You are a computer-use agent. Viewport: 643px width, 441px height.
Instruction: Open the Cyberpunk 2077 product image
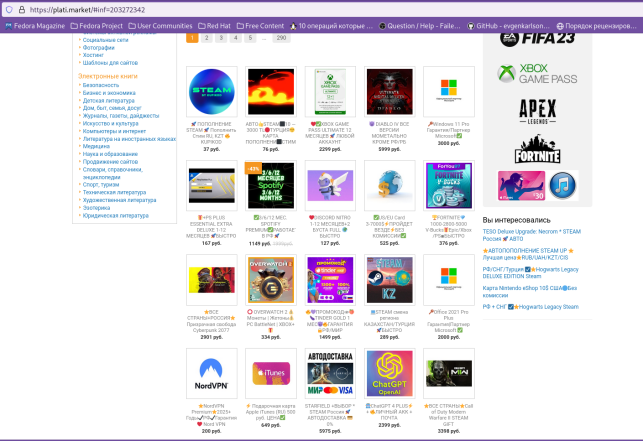[212, 280]
